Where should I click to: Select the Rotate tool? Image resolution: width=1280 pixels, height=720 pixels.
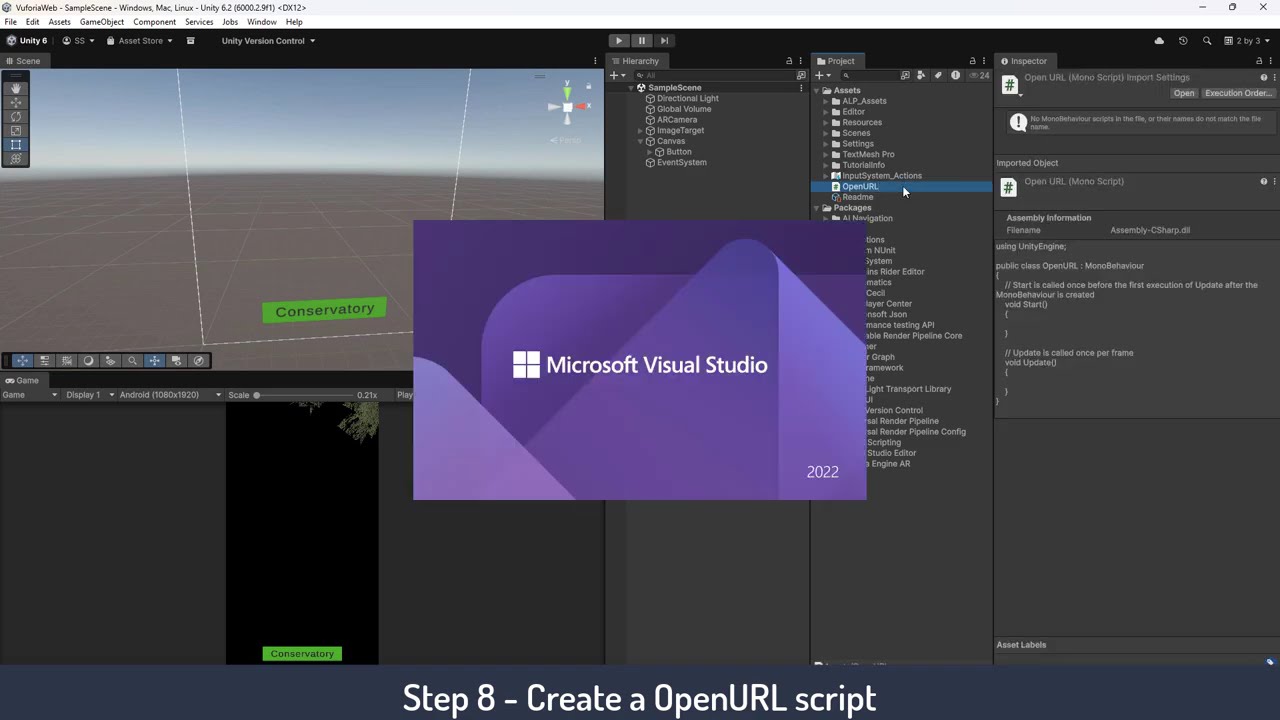click(x=15, y=116)
